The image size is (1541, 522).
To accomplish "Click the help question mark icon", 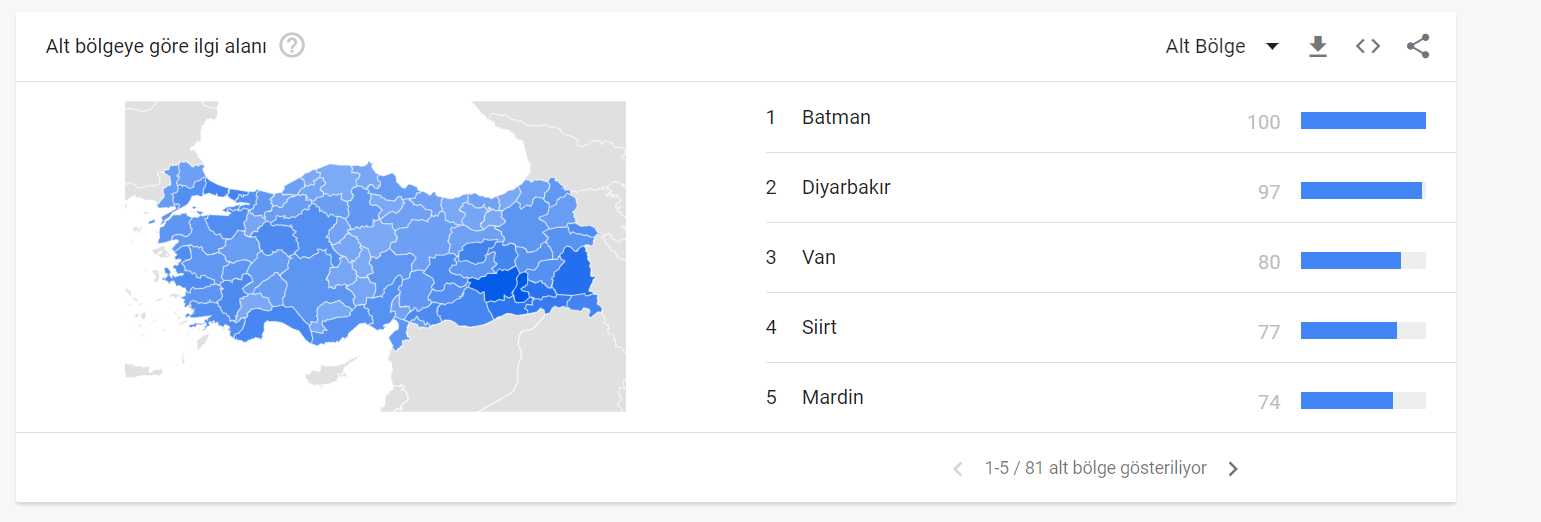I will 292,46.
